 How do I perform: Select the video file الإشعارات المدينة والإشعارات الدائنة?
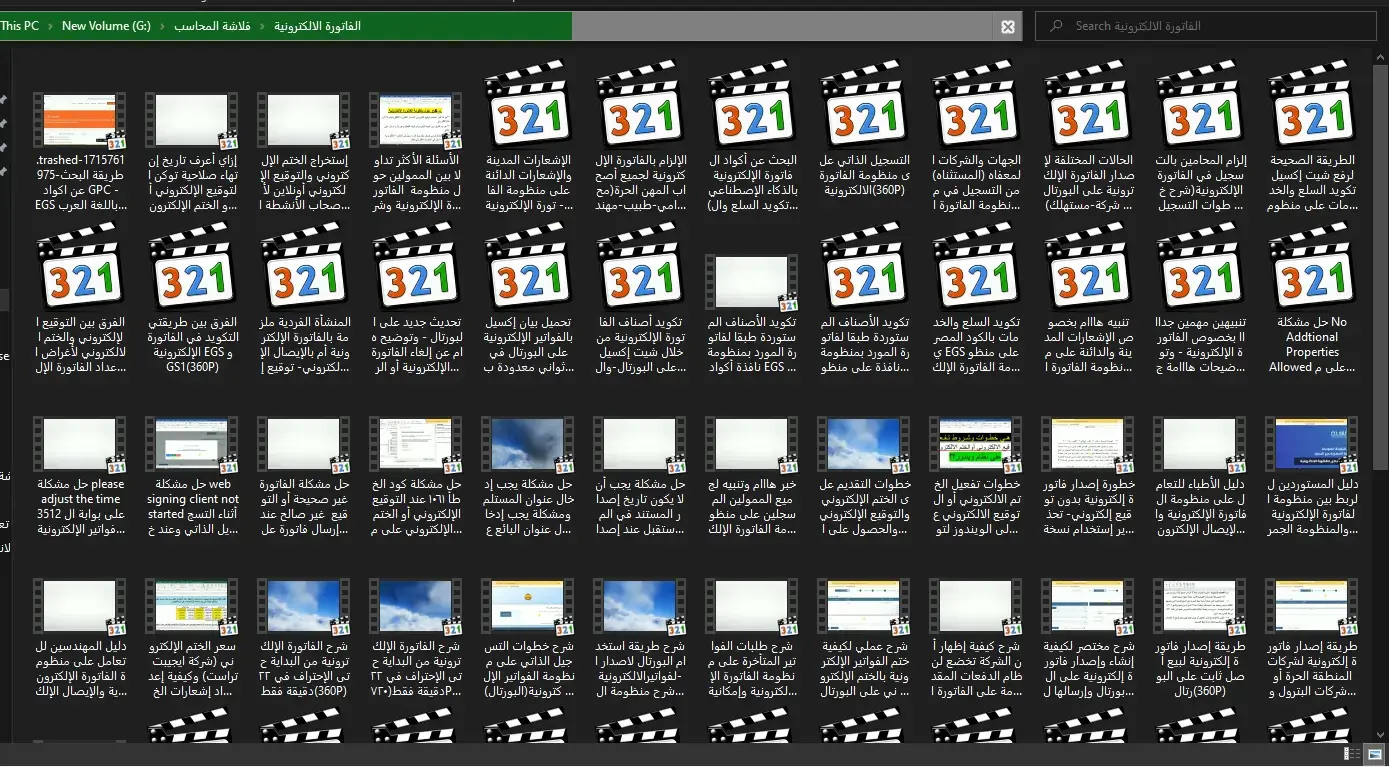(x=529, y=137)
